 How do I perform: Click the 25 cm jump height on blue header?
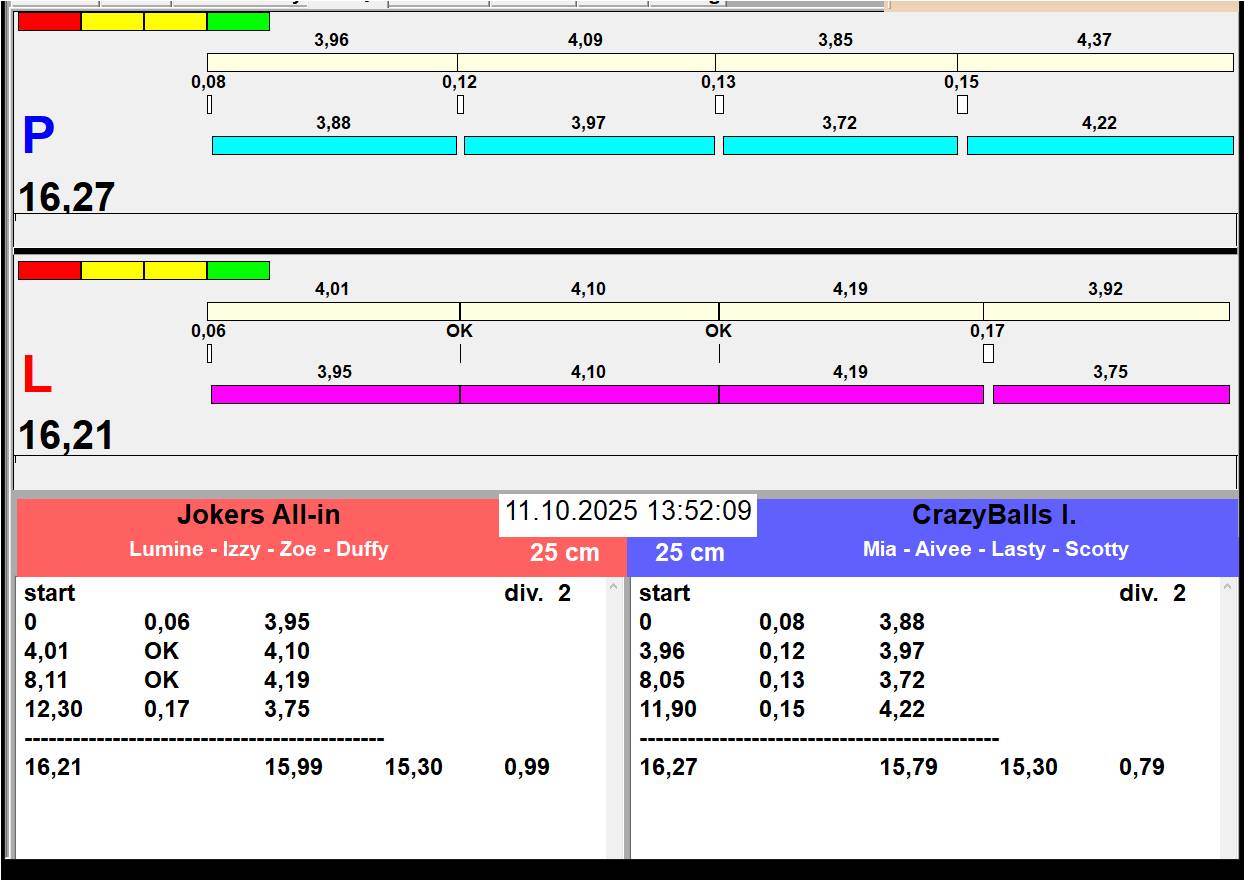point(690,553)
